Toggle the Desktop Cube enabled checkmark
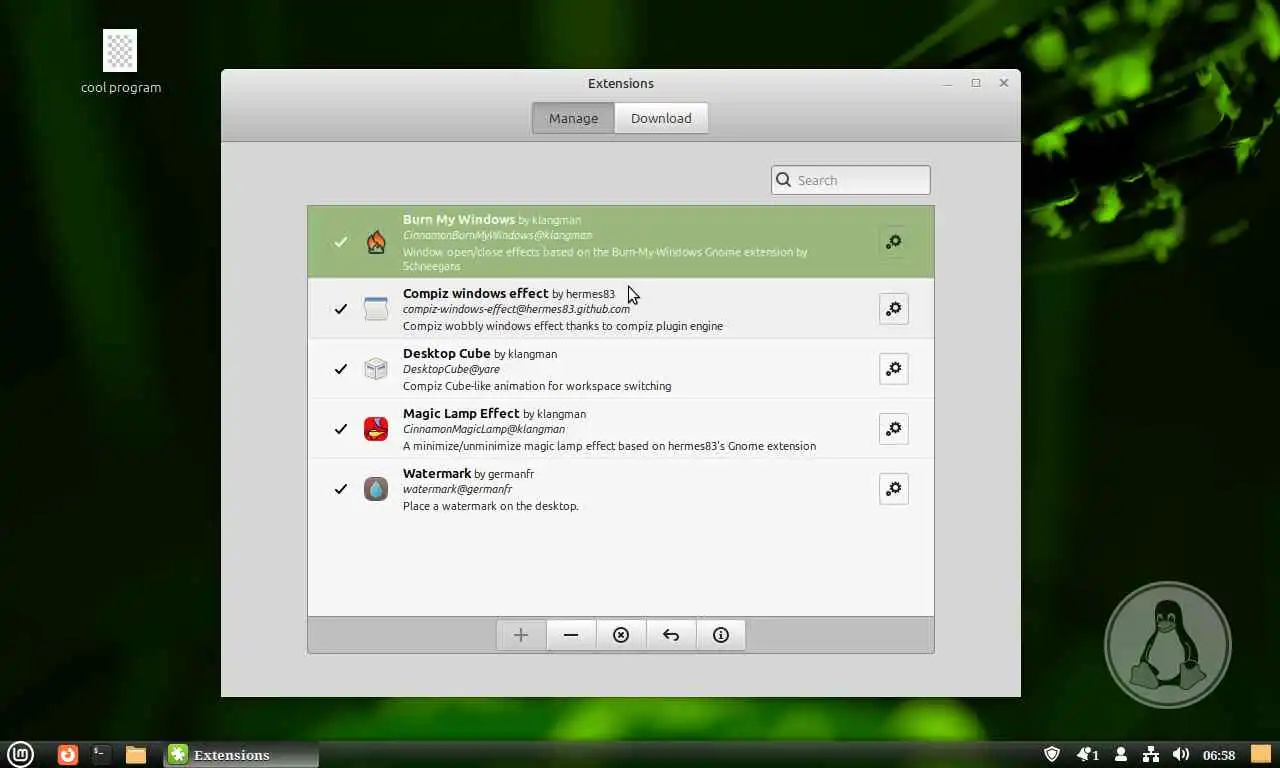Screen dimensions: 1280x768 coord(341,368)
